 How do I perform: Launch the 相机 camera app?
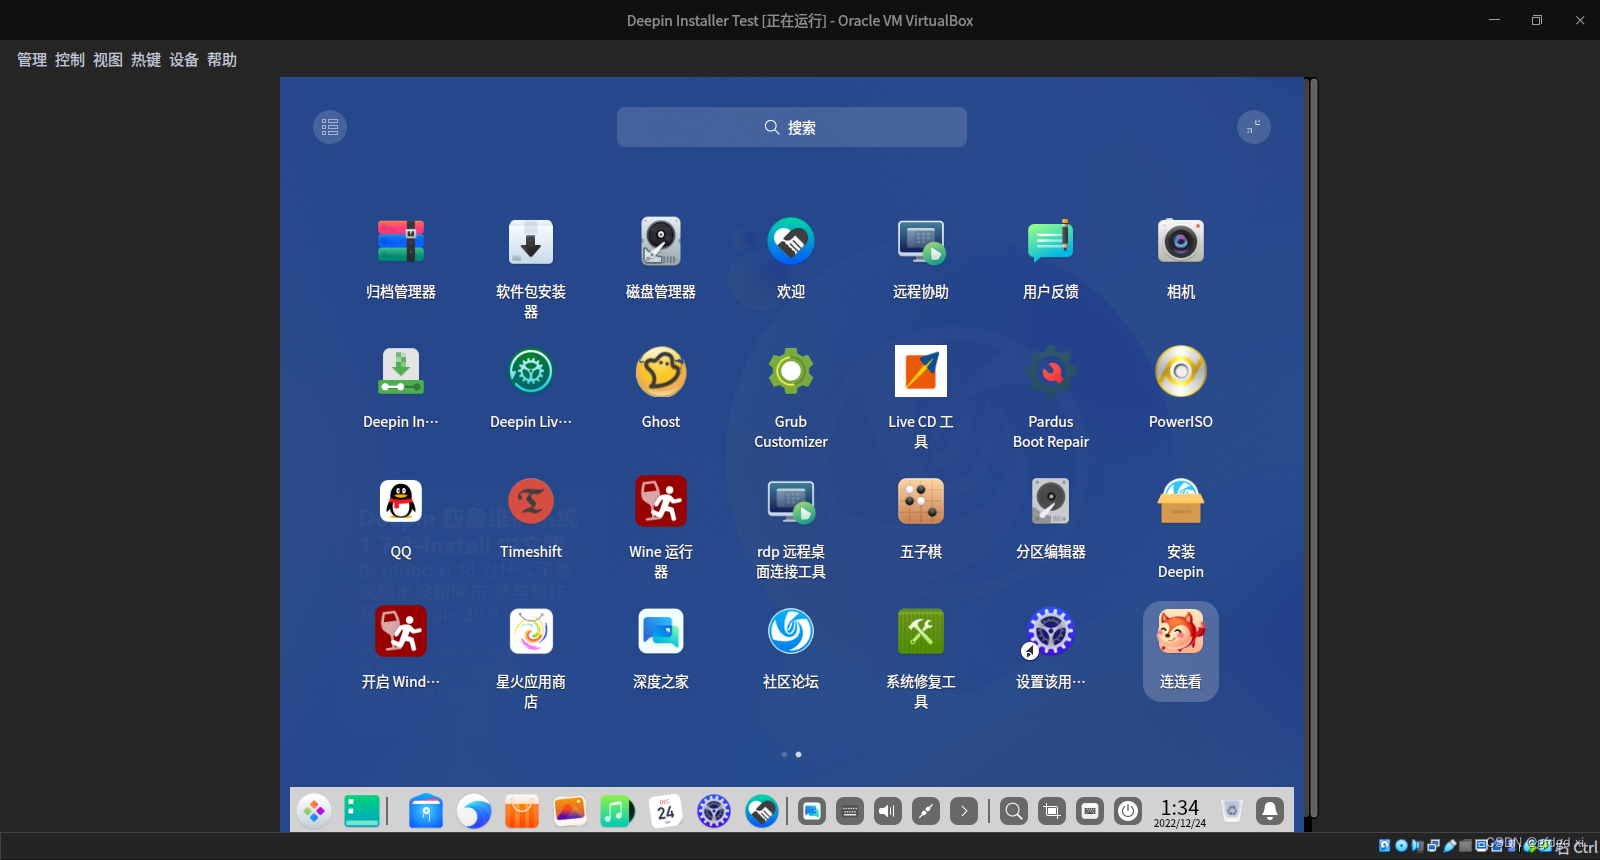tap(1181, 241)
